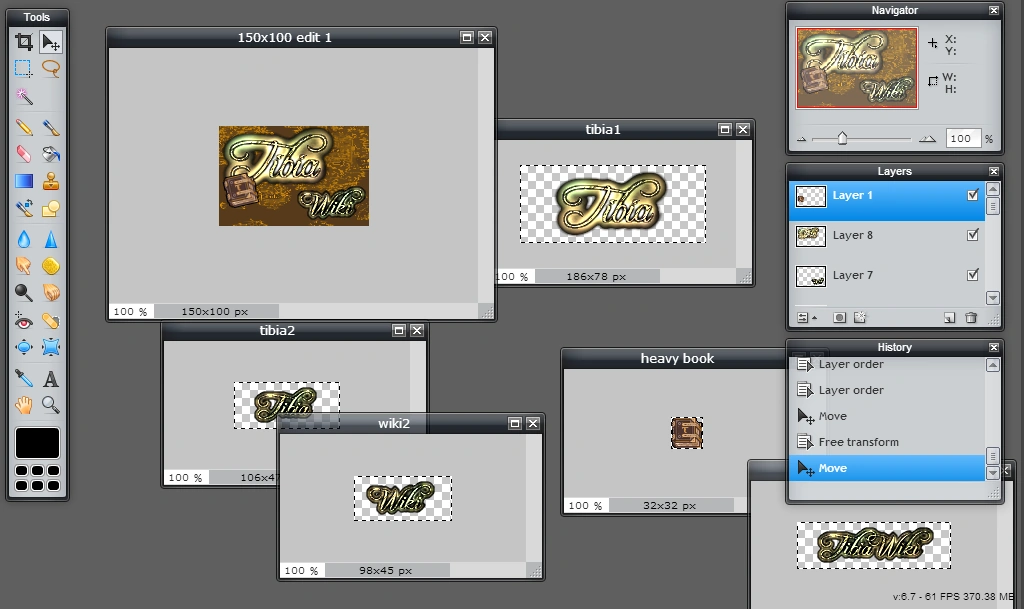Screen dimensions: 1024x609
Task: Click the Layers panel scroll-down arrow
Action: point(993,298)
